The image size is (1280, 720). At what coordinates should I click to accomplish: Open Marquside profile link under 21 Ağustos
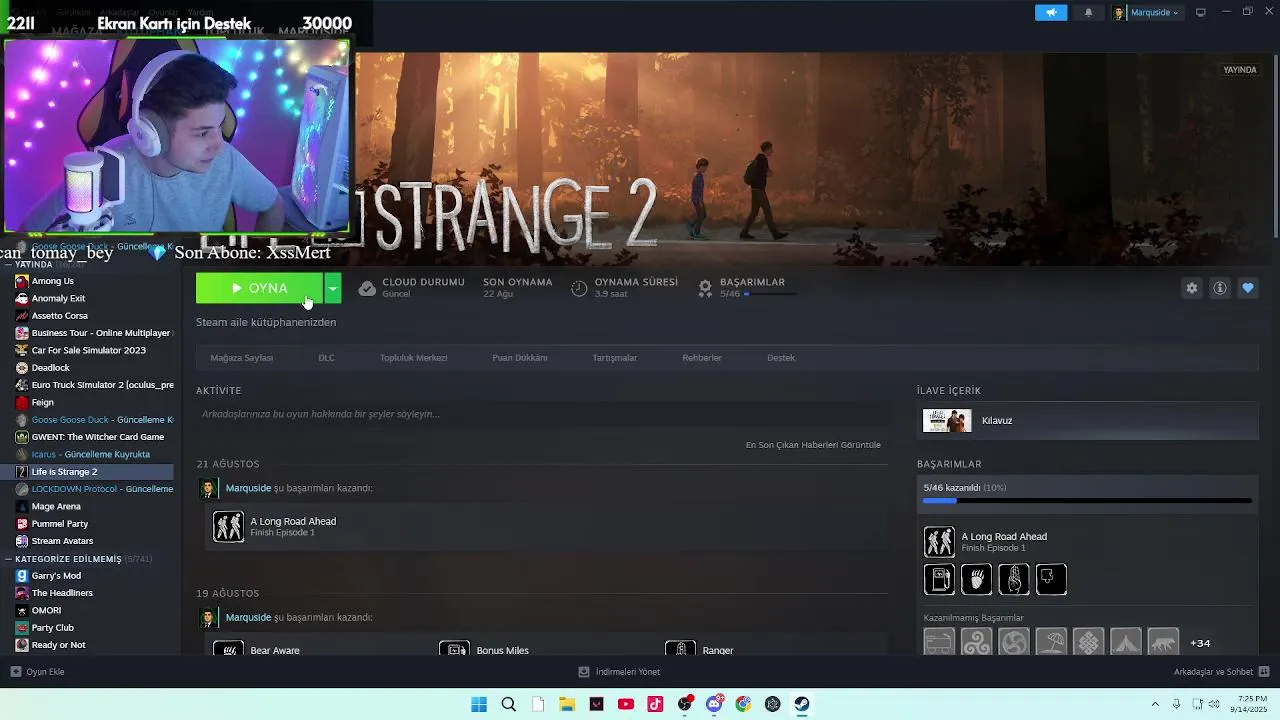pos(248,488)
